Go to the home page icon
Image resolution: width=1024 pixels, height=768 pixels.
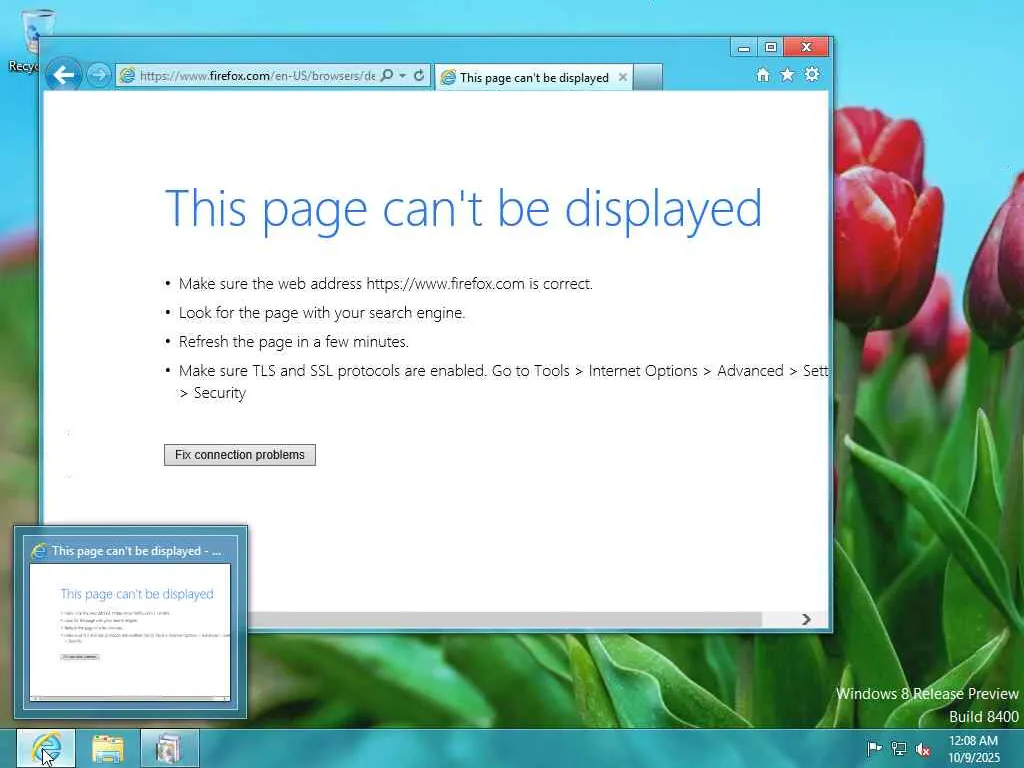tap(762, 74)
